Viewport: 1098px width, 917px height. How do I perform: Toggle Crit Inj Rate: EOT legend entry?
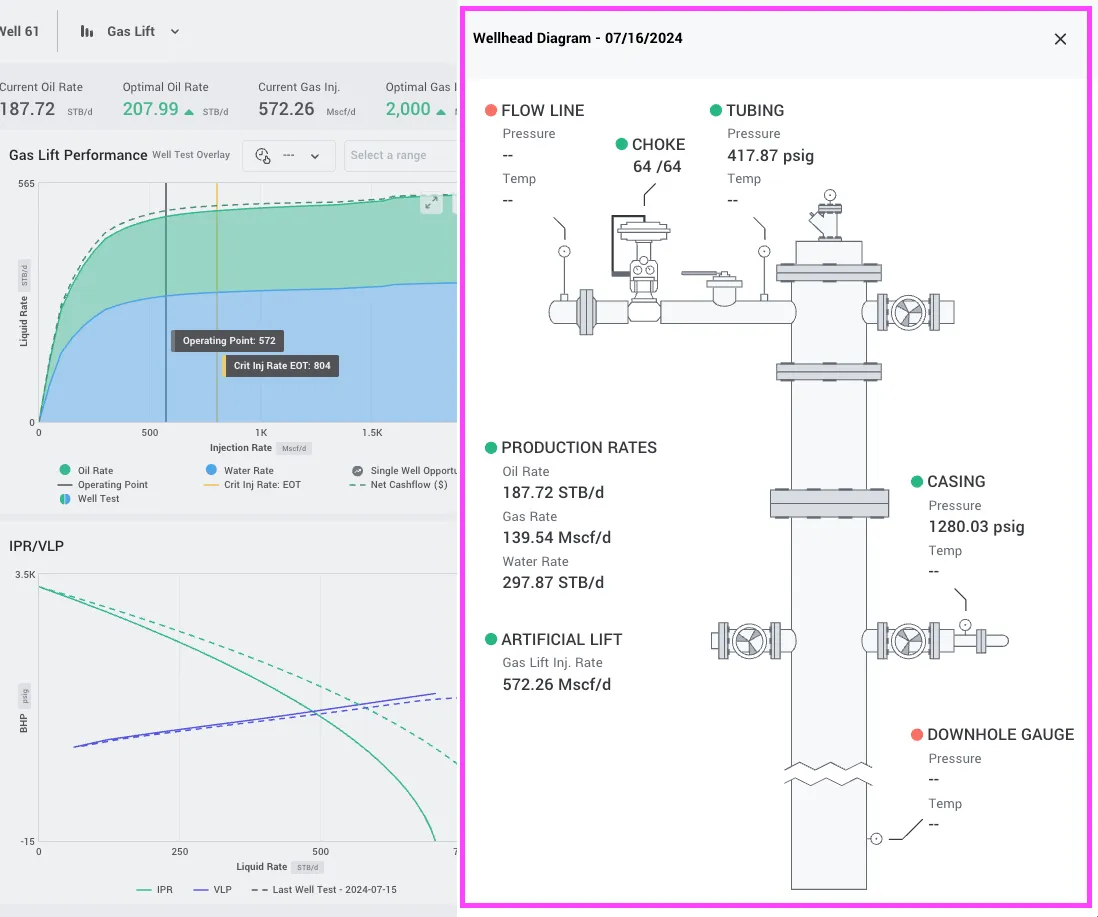click(x=252, y=484)
